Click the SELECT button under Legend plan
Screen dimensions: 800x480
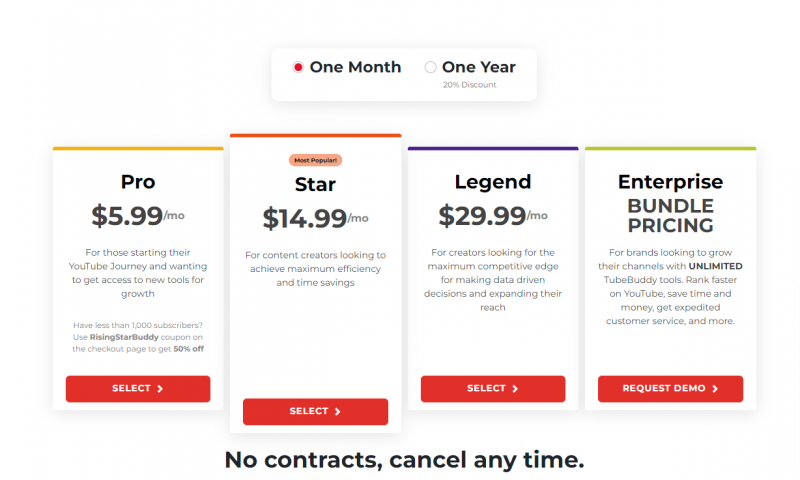pyautogui.click(x=493, y=389)
